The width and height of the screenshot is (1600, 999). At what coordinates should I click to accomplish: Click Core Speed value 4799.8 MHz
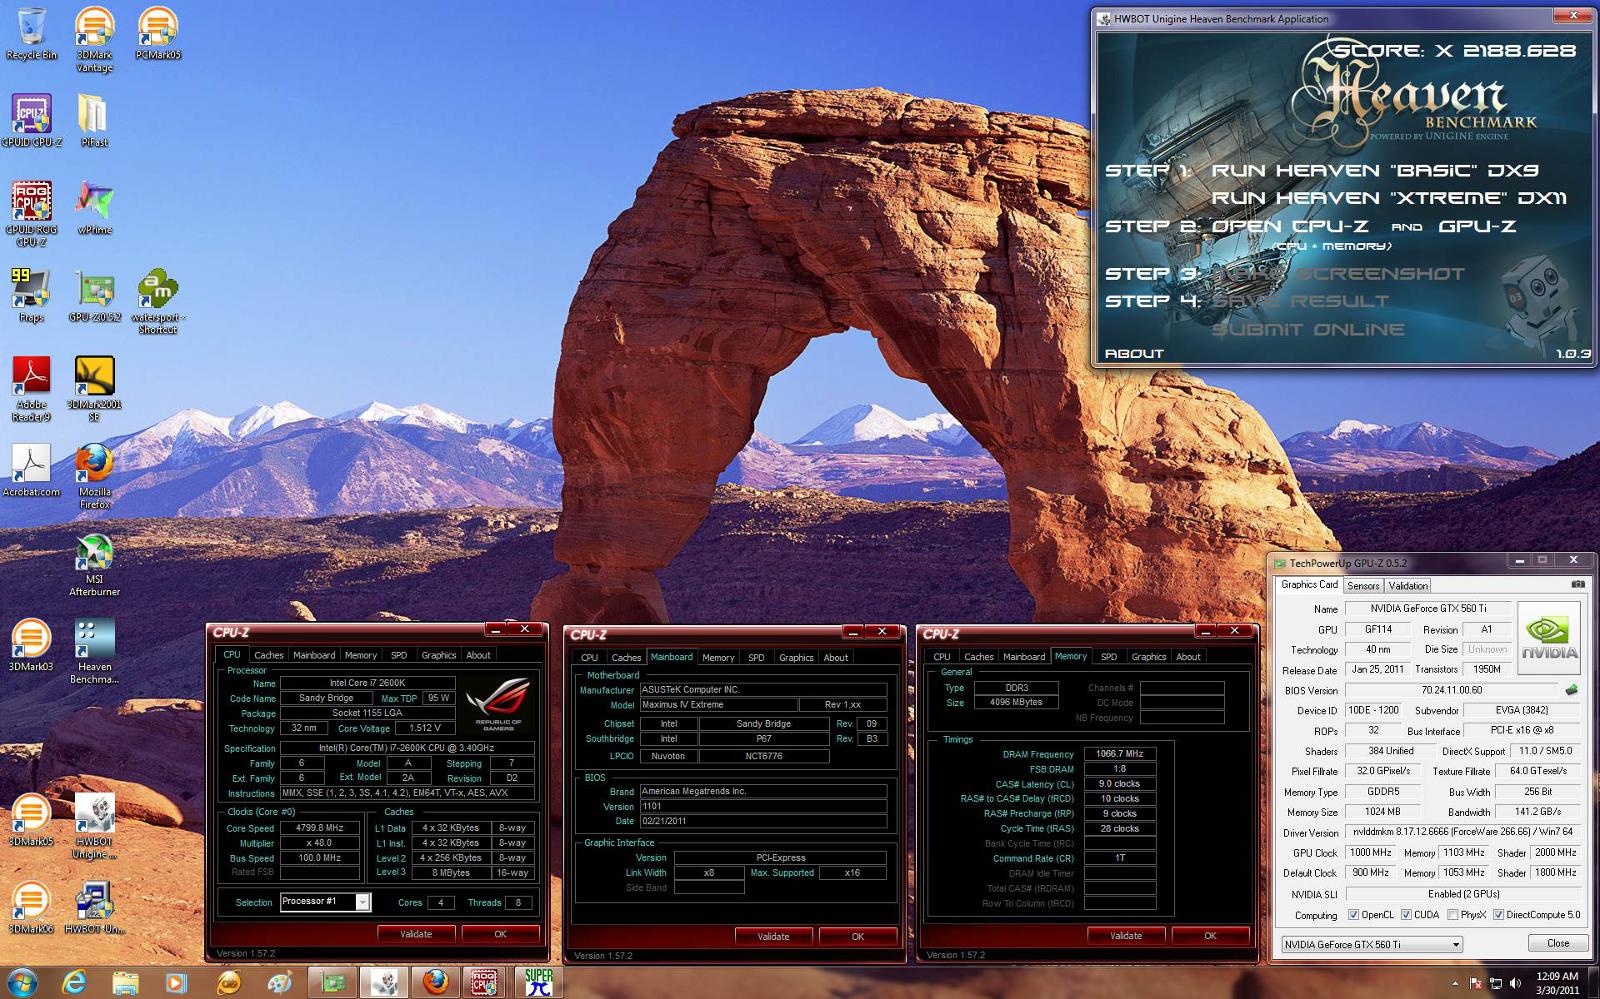click(319, 828)
